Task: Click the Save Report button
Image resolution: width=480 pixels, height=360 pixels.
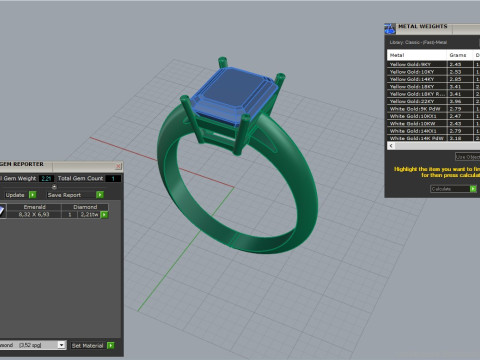Action: coord(71,195)
